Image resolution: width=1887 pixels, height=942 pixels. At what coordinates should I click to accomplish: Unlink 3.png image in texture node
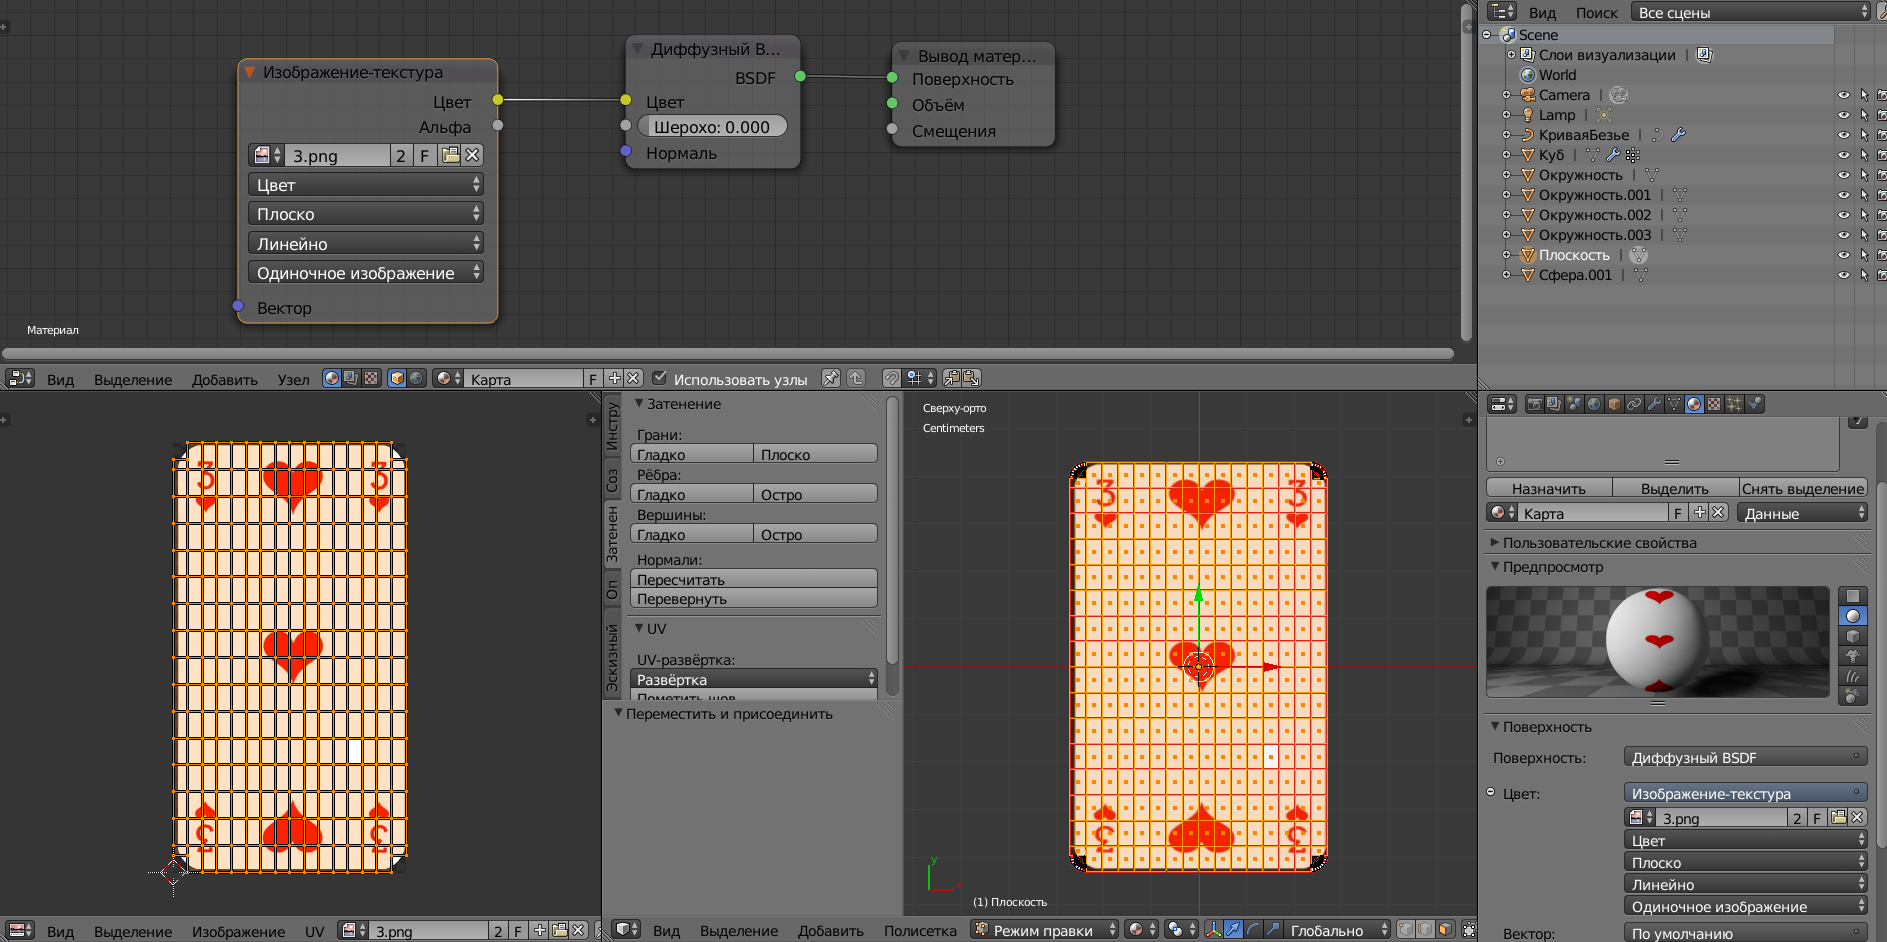[x=472, y=155]
